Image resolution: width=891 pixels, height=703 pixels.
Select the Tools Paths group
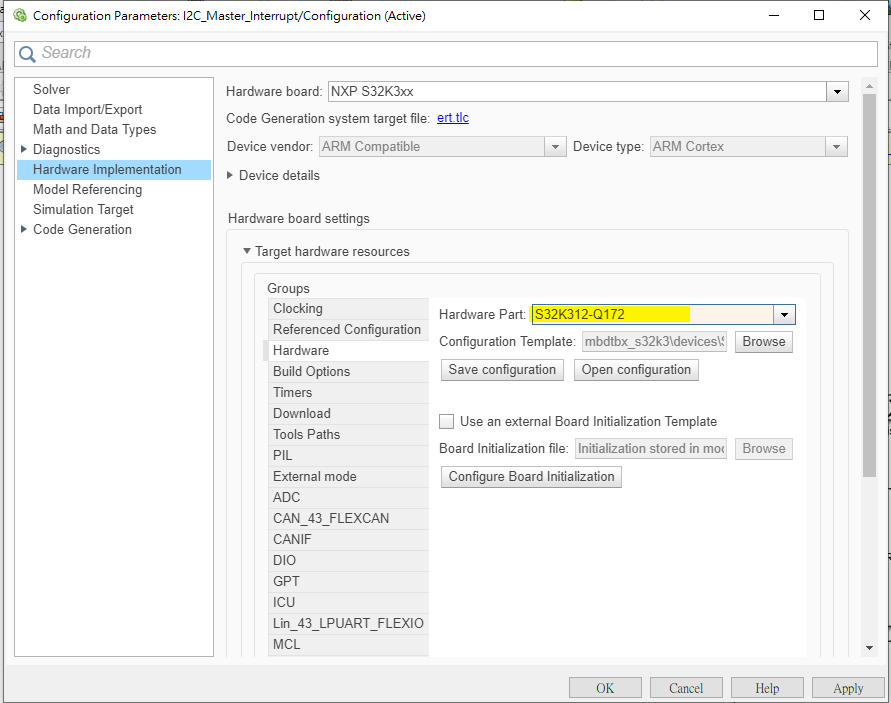point(348,435)
